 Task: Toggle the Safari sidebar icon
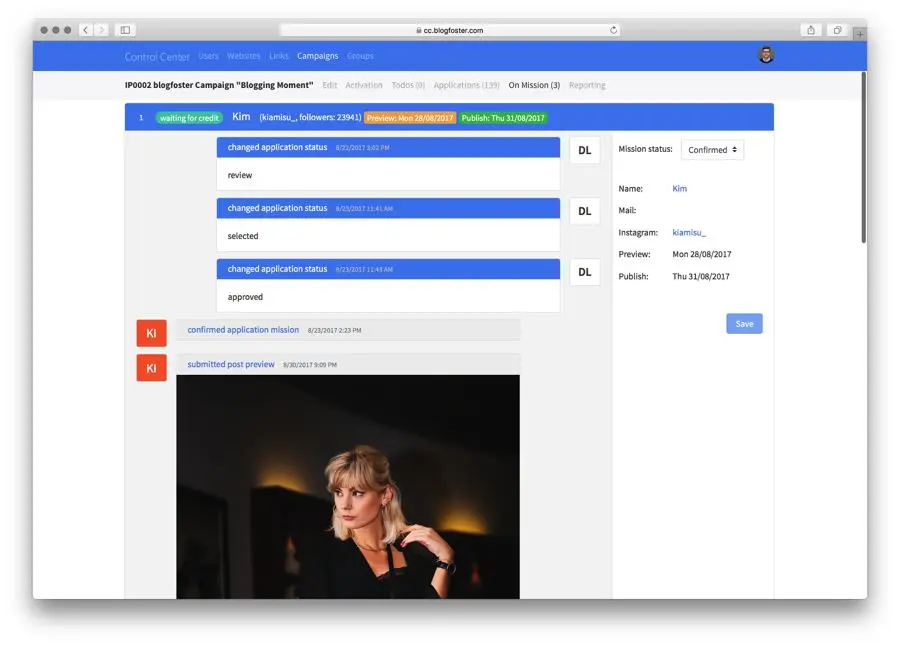click(x=125, y=30)
